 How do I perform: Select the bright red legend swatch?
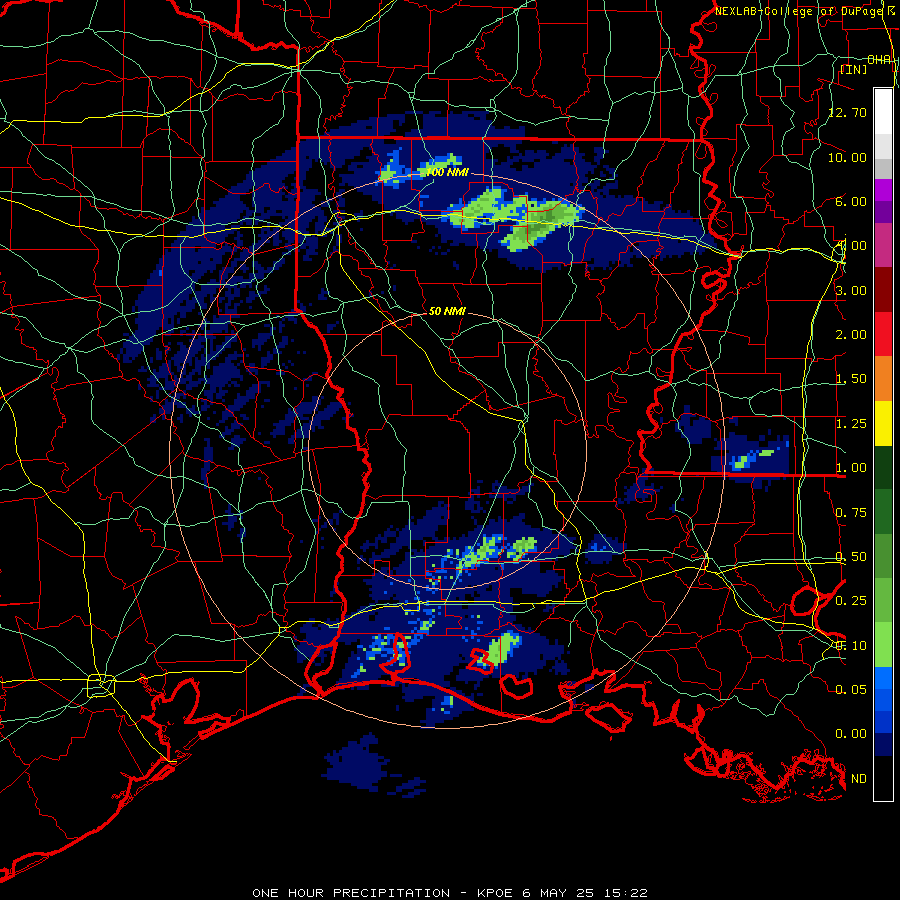[883, 334]
